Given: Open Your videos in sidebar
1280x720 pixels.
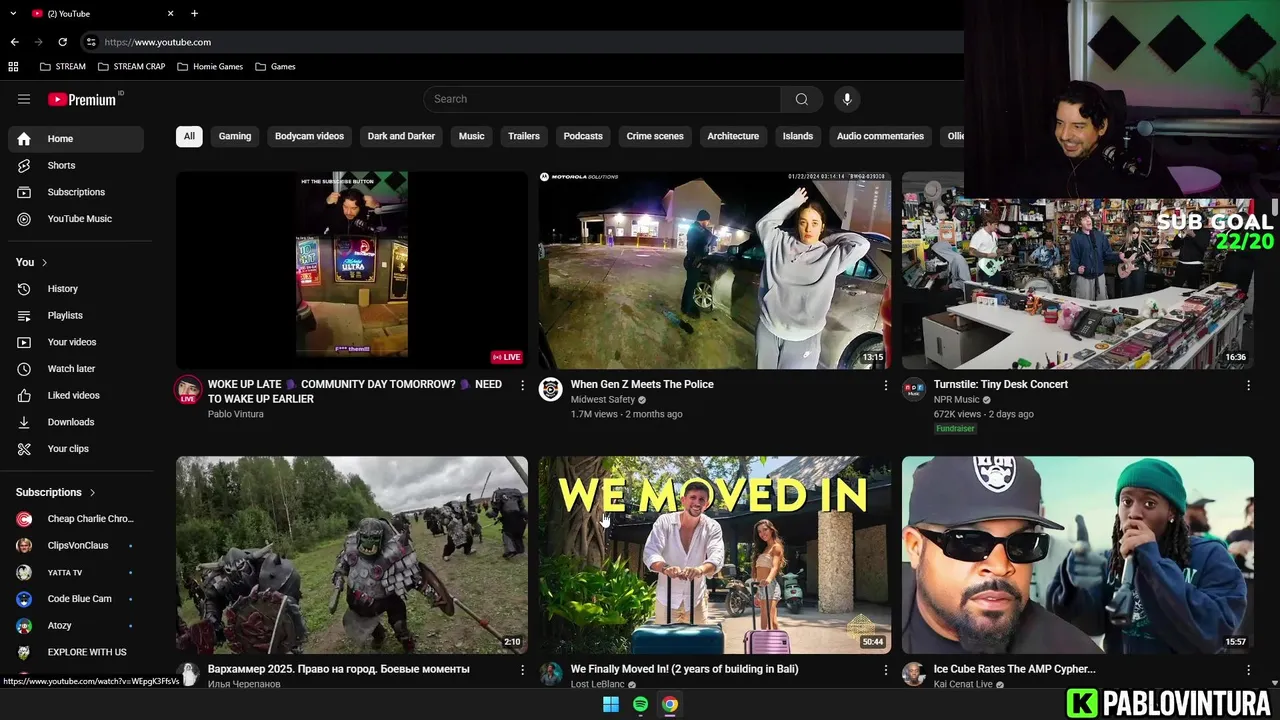Looking at the screenshot, I should coord(76,342).
